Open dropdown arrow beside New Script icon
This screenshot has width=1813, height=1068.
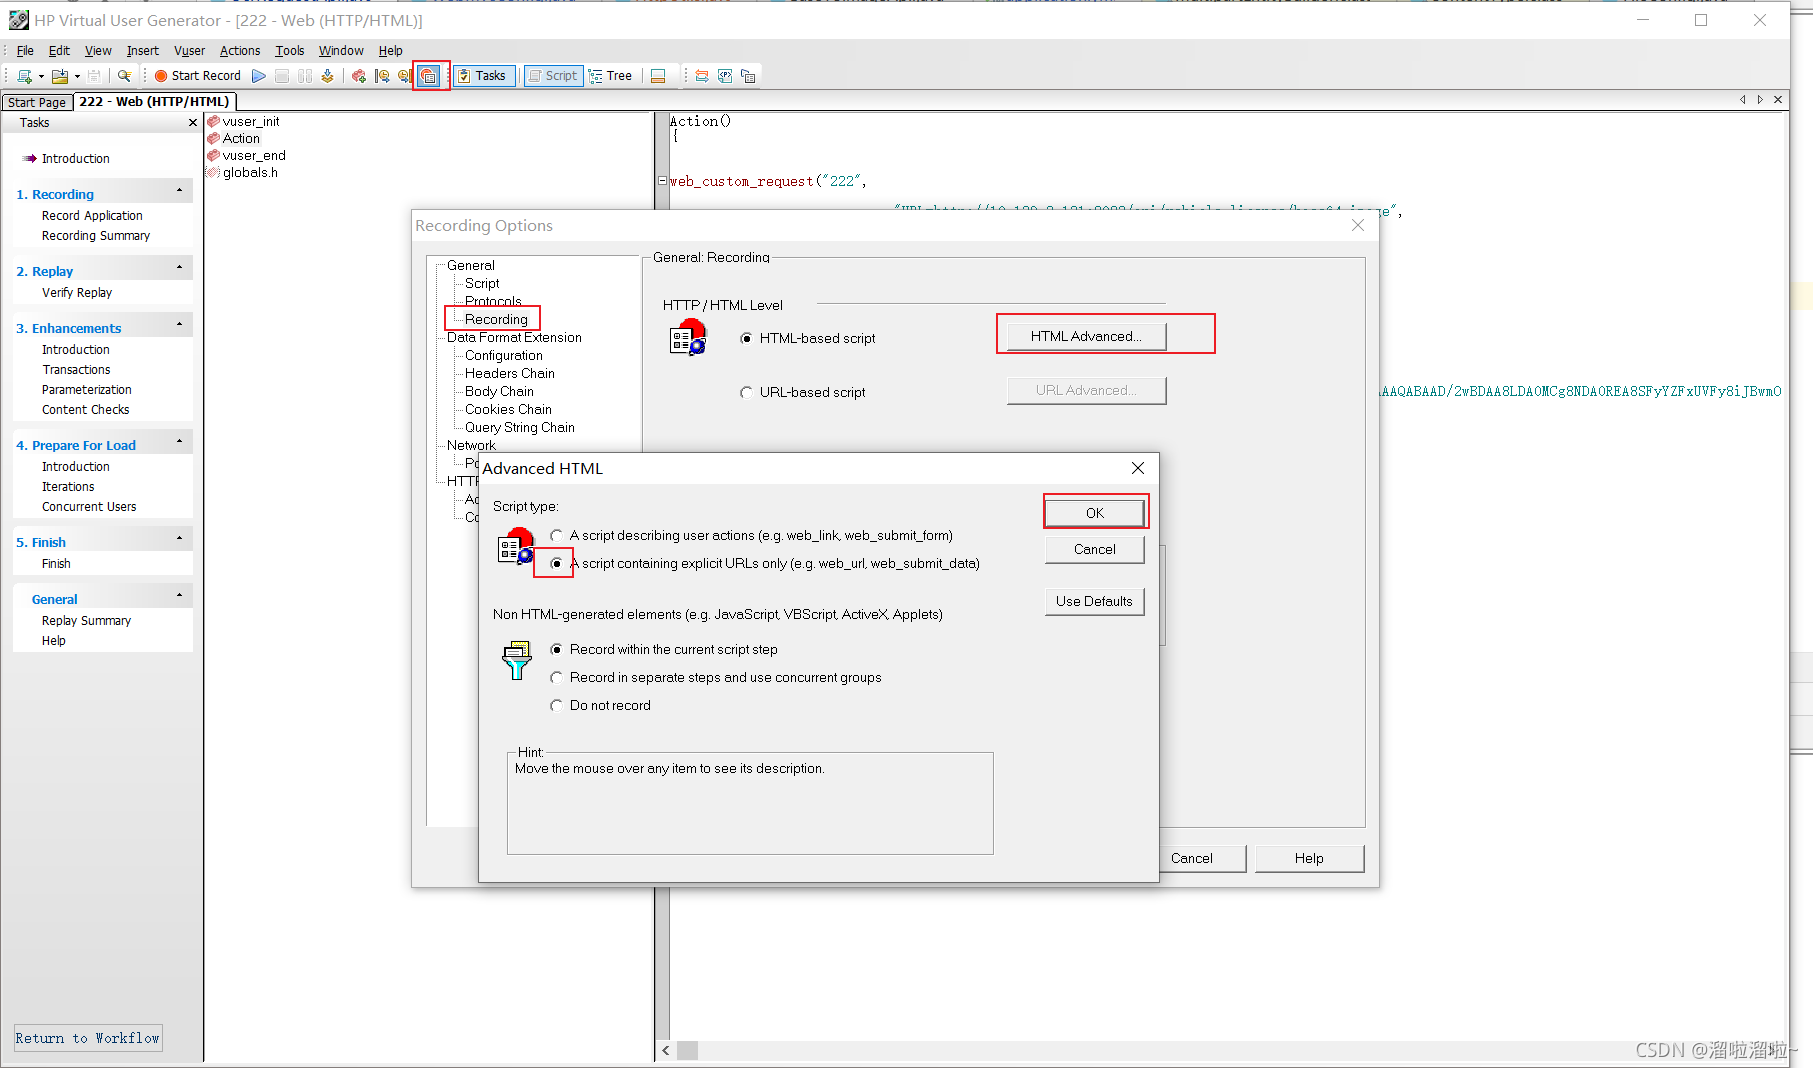[41, 76]
